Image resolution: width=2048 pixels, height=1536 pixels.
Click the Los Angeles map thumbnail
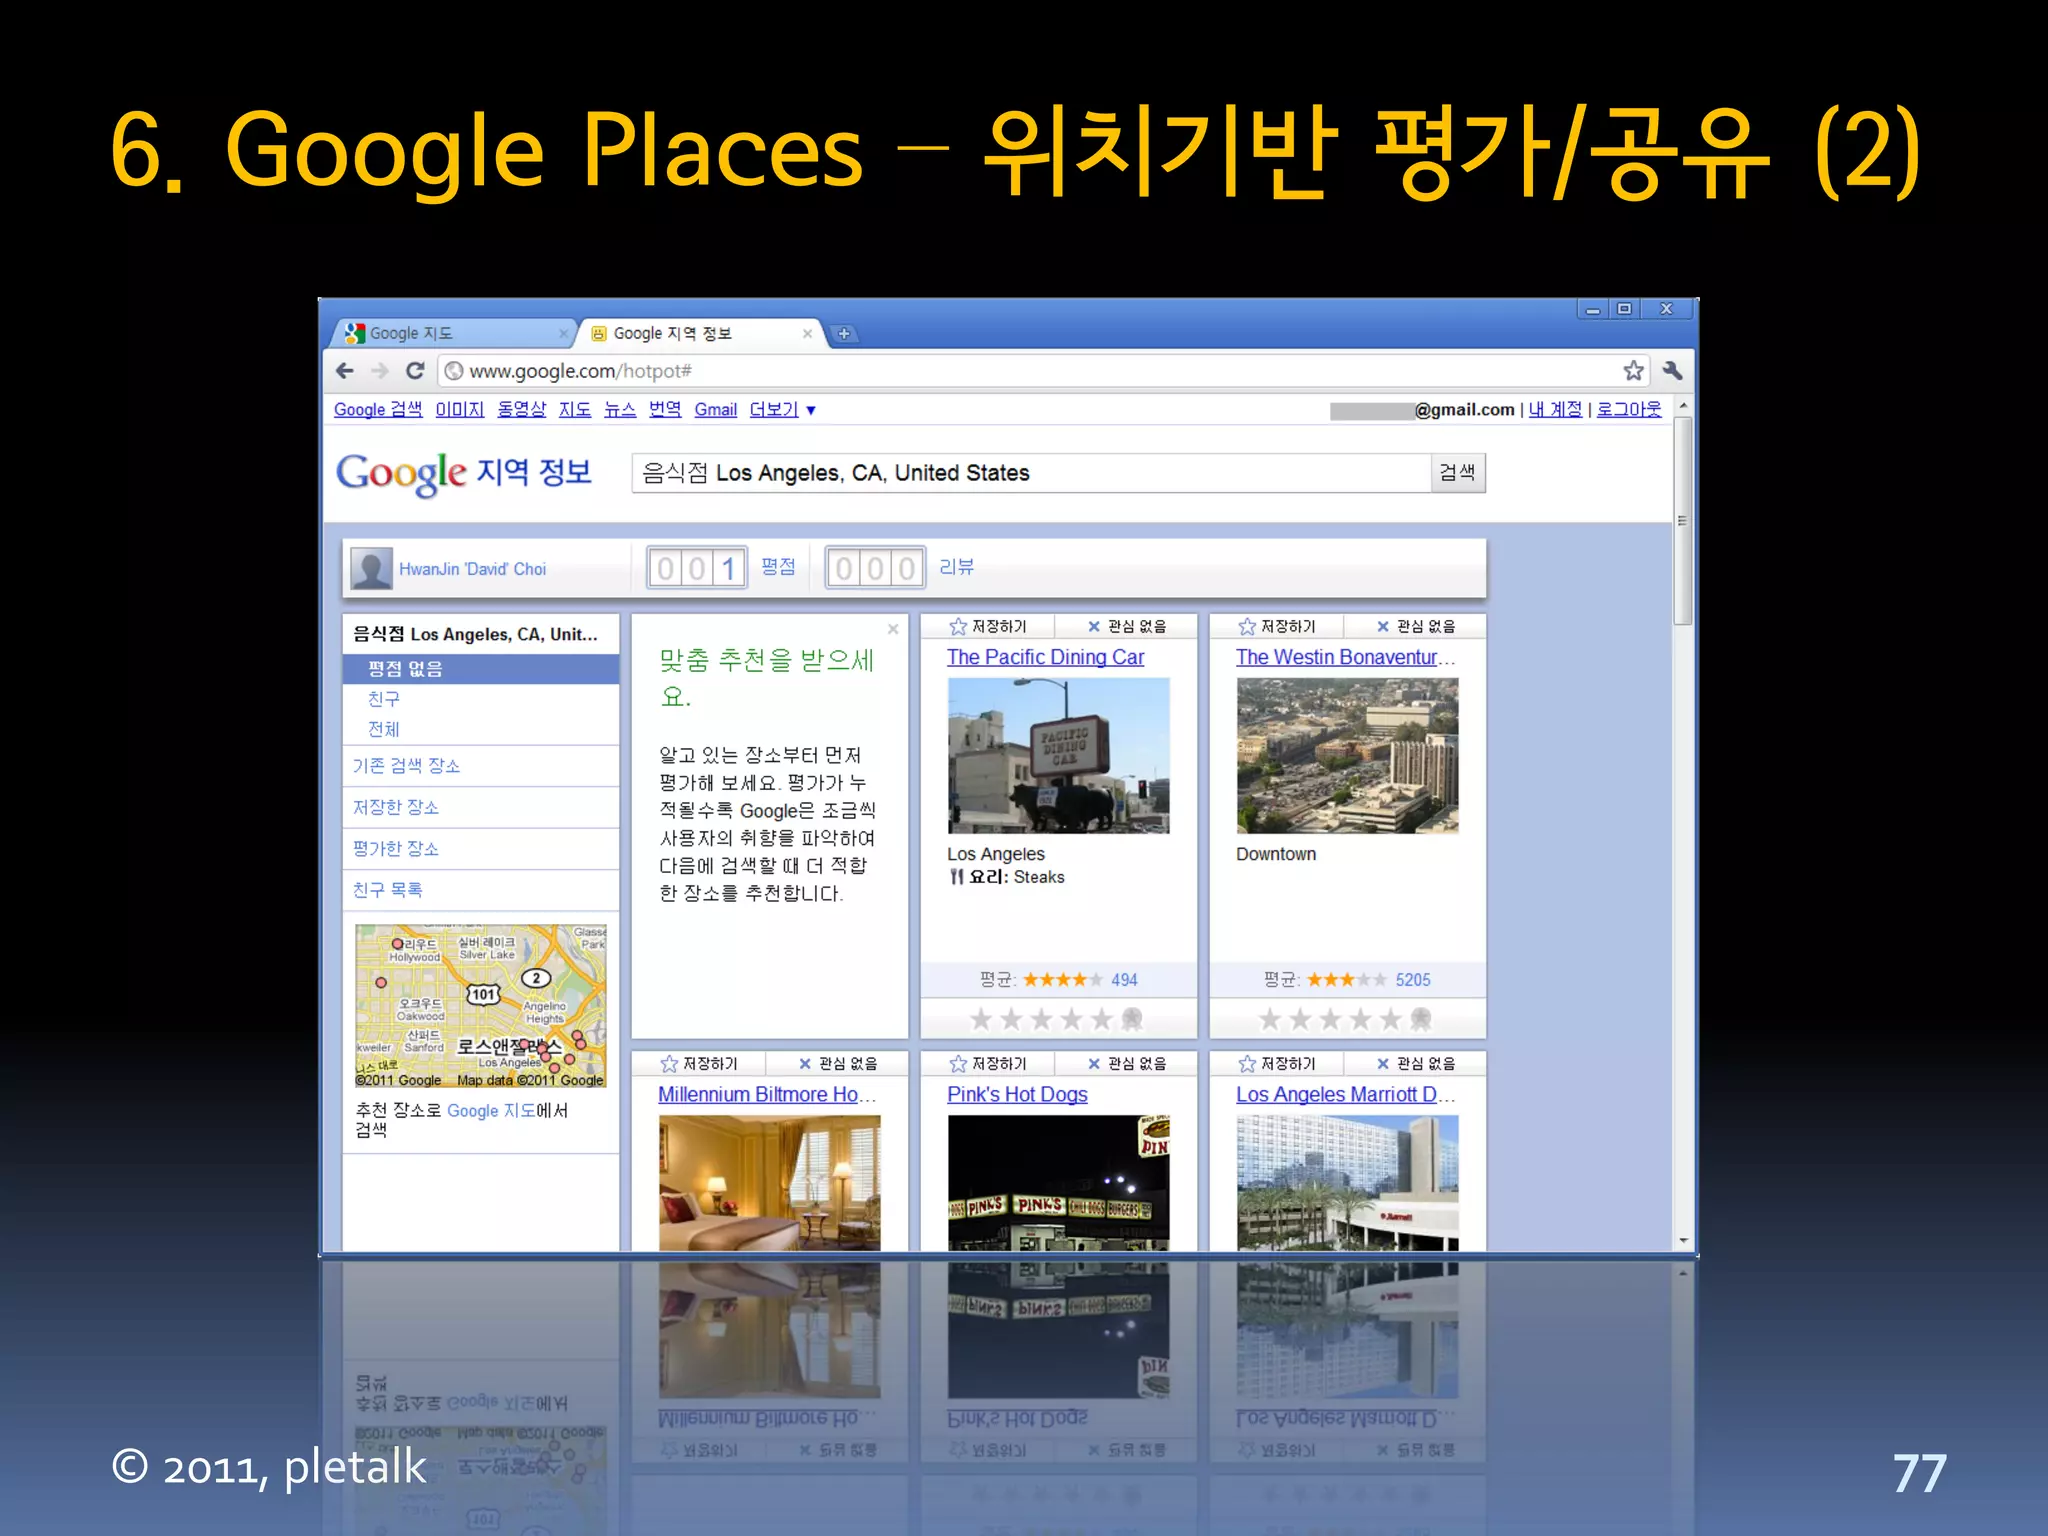481,1006
